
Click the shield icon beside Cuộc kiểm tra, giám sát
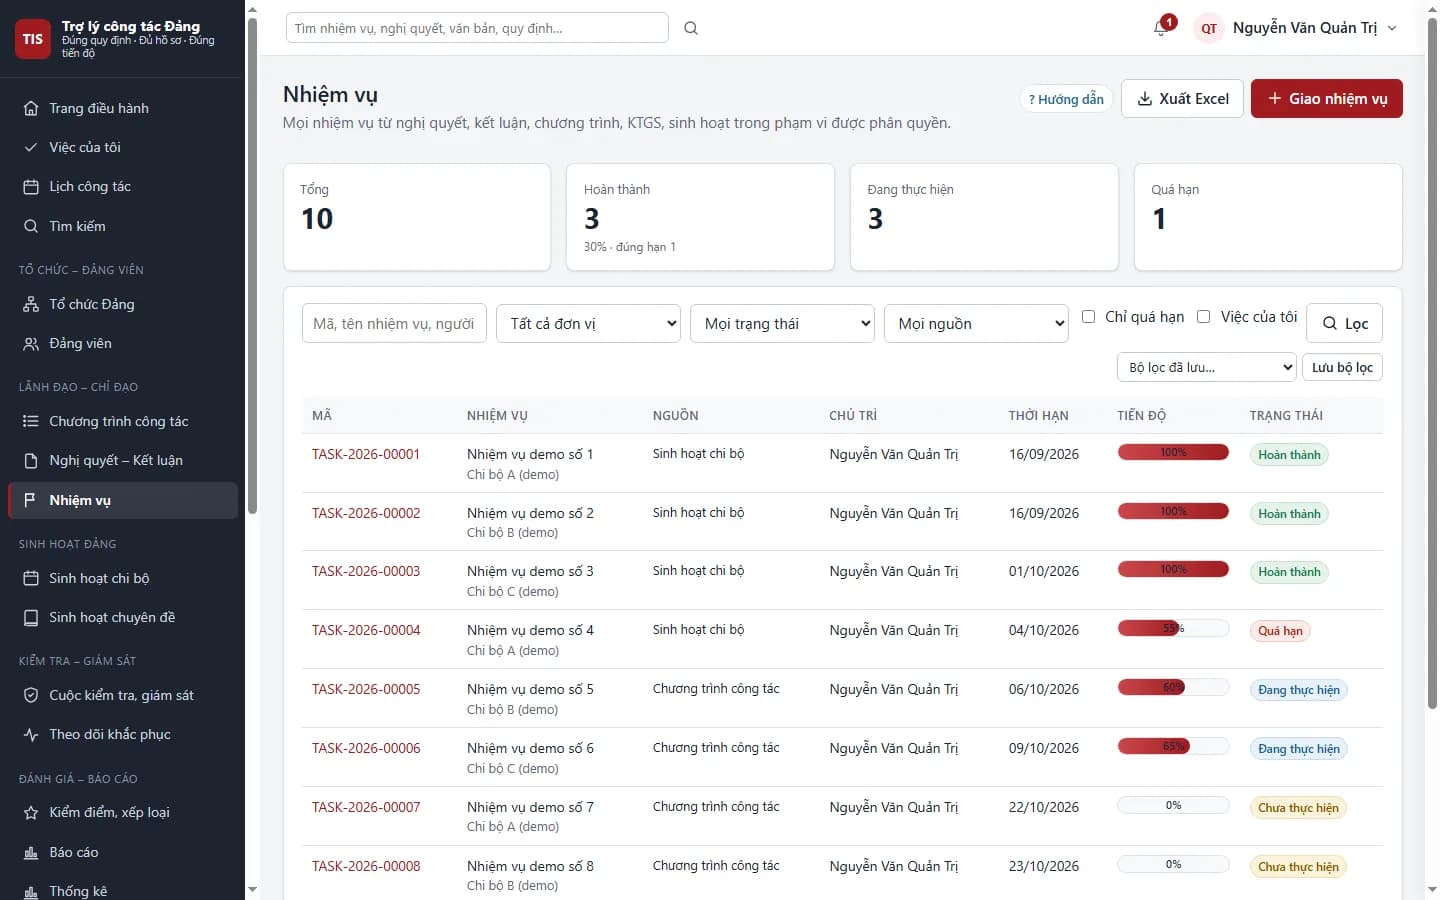pos(31,695)
